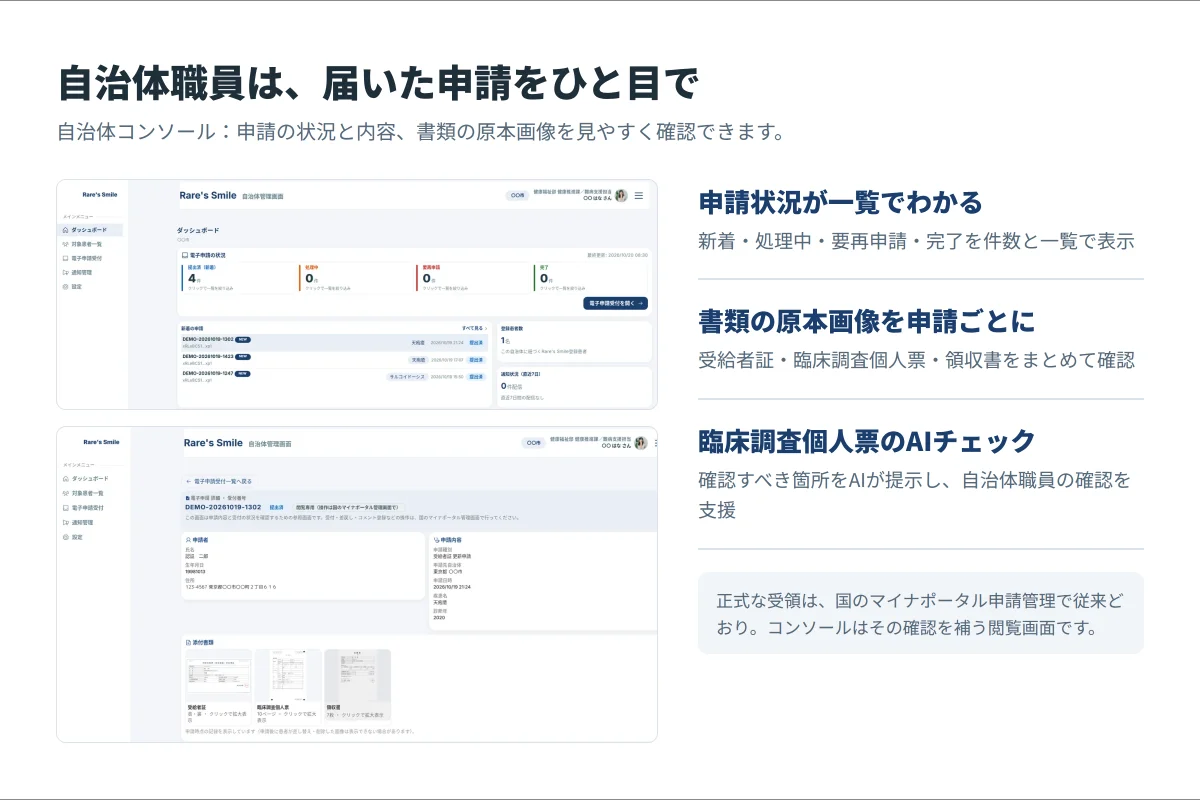Click the slide title 自治体職員は、届いた申請をひと目で
Viewport: 1200px width, 800px height.
coord(377,83)
